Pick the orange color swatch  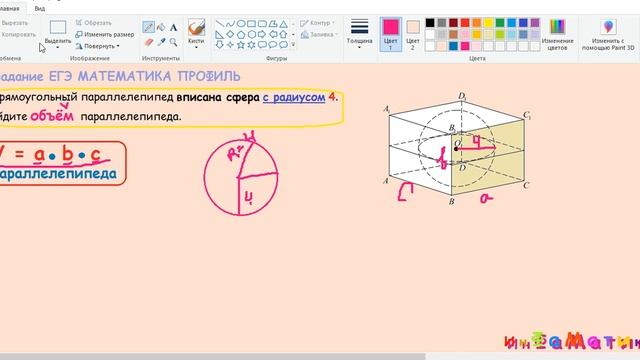477,23
